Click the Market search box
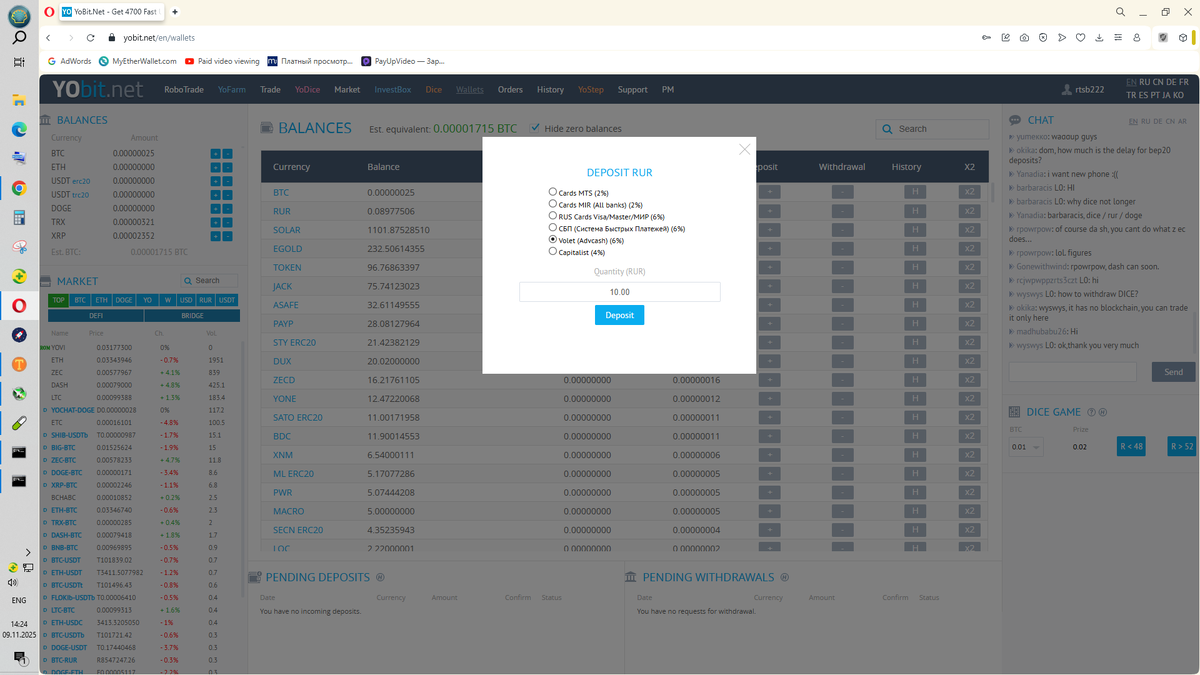 [x=210, y=281]
